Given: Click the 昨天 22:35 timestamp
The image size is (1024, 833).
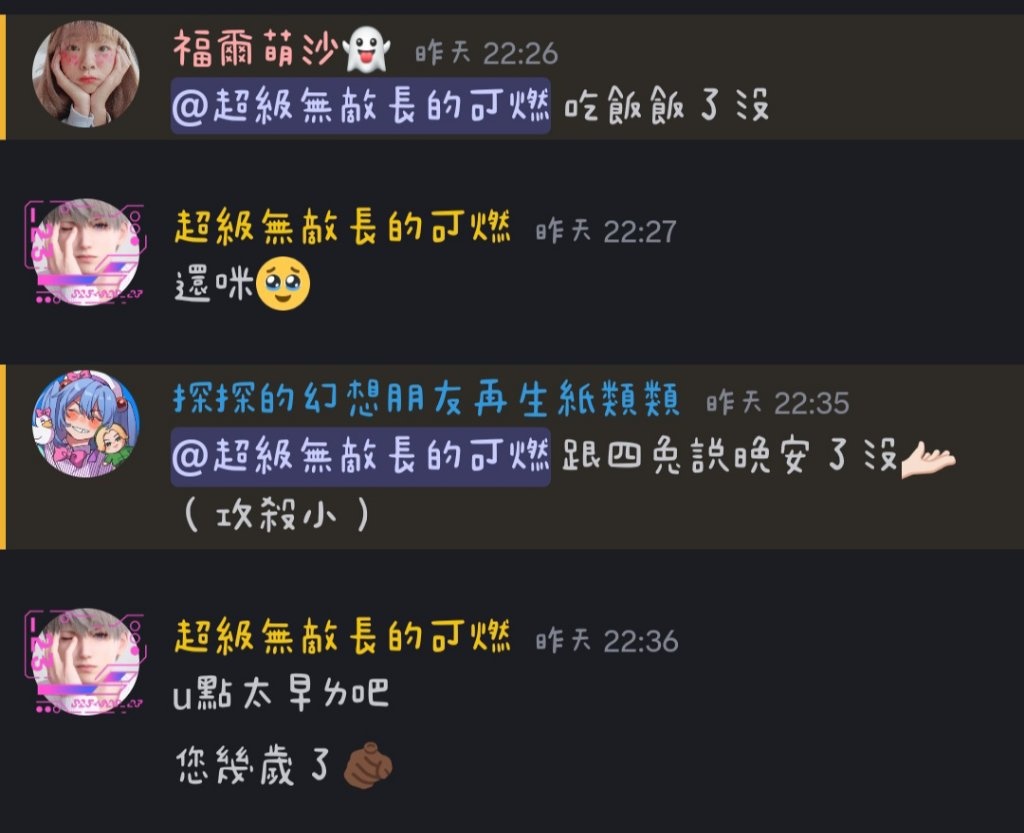Looking at the screenshot, I should (778, 403).
